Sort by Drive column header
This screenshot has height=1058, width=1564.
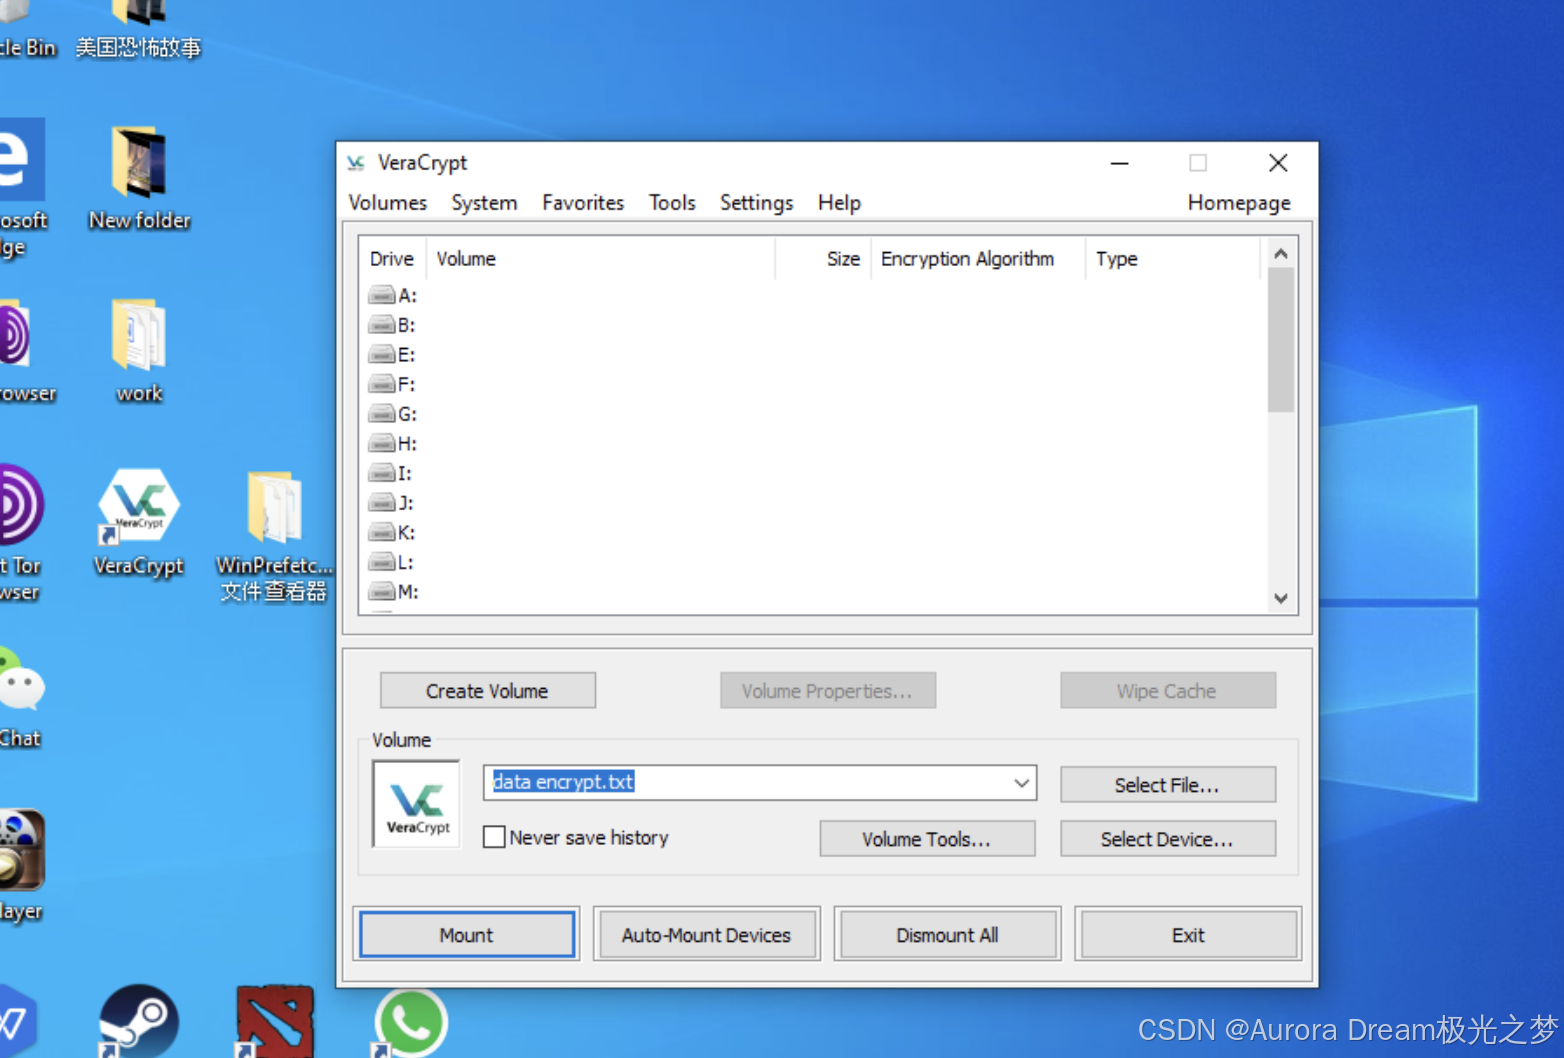(393, 259)
